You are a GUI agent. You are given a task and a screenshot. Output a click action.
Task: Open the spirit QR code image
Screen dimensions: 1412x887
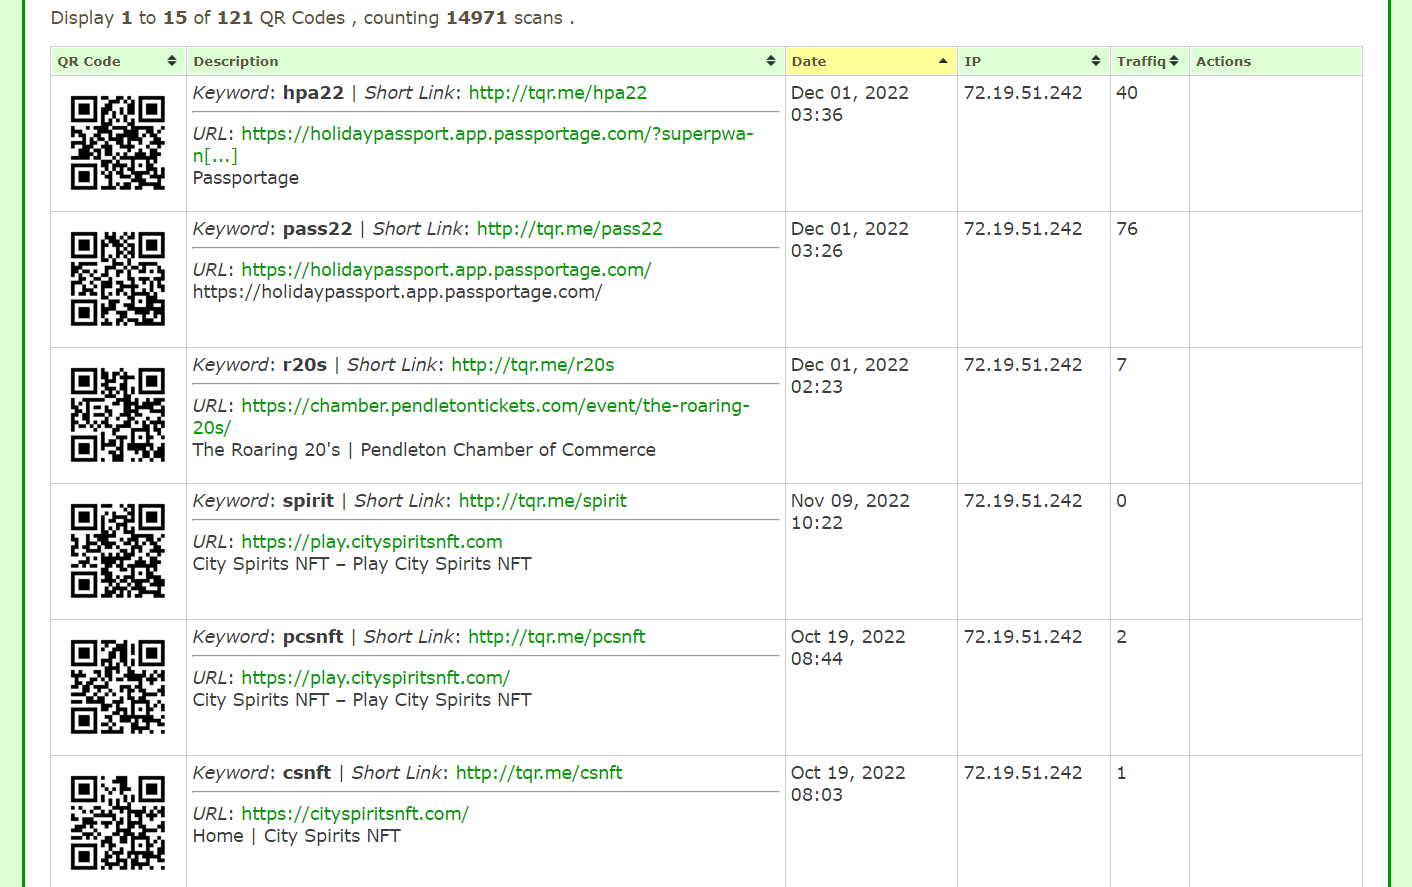(118, 551)
